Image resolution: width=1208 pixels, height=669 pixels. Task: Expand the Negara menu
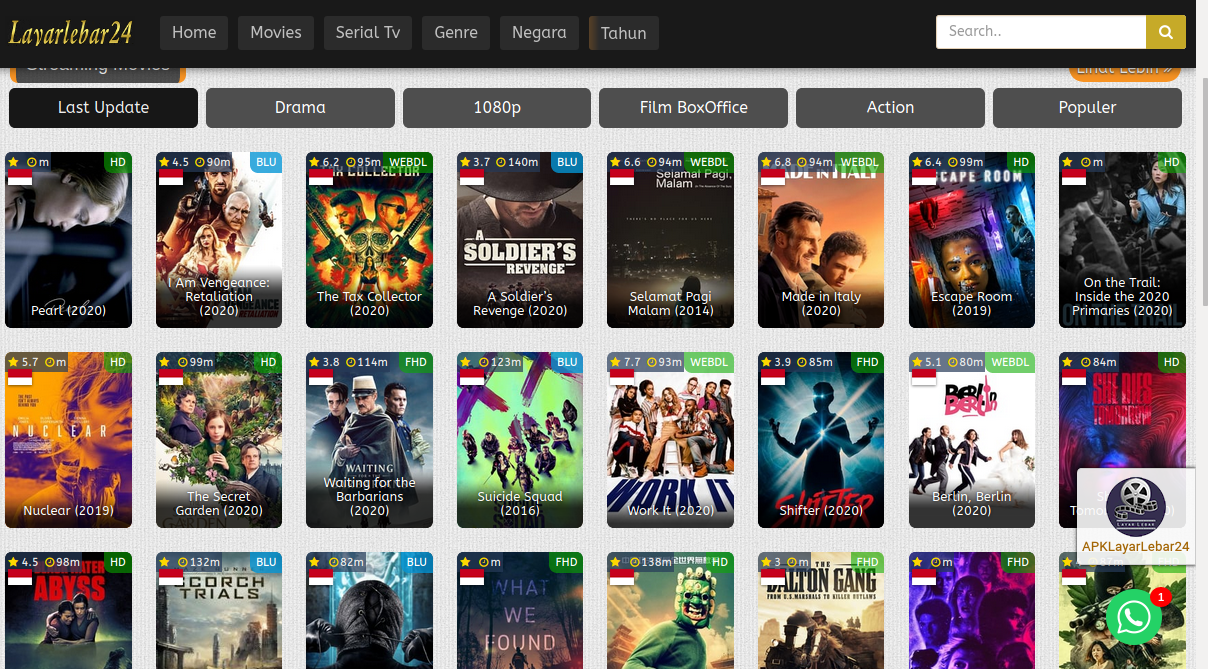pyautogui.click(x=539, y=33)
